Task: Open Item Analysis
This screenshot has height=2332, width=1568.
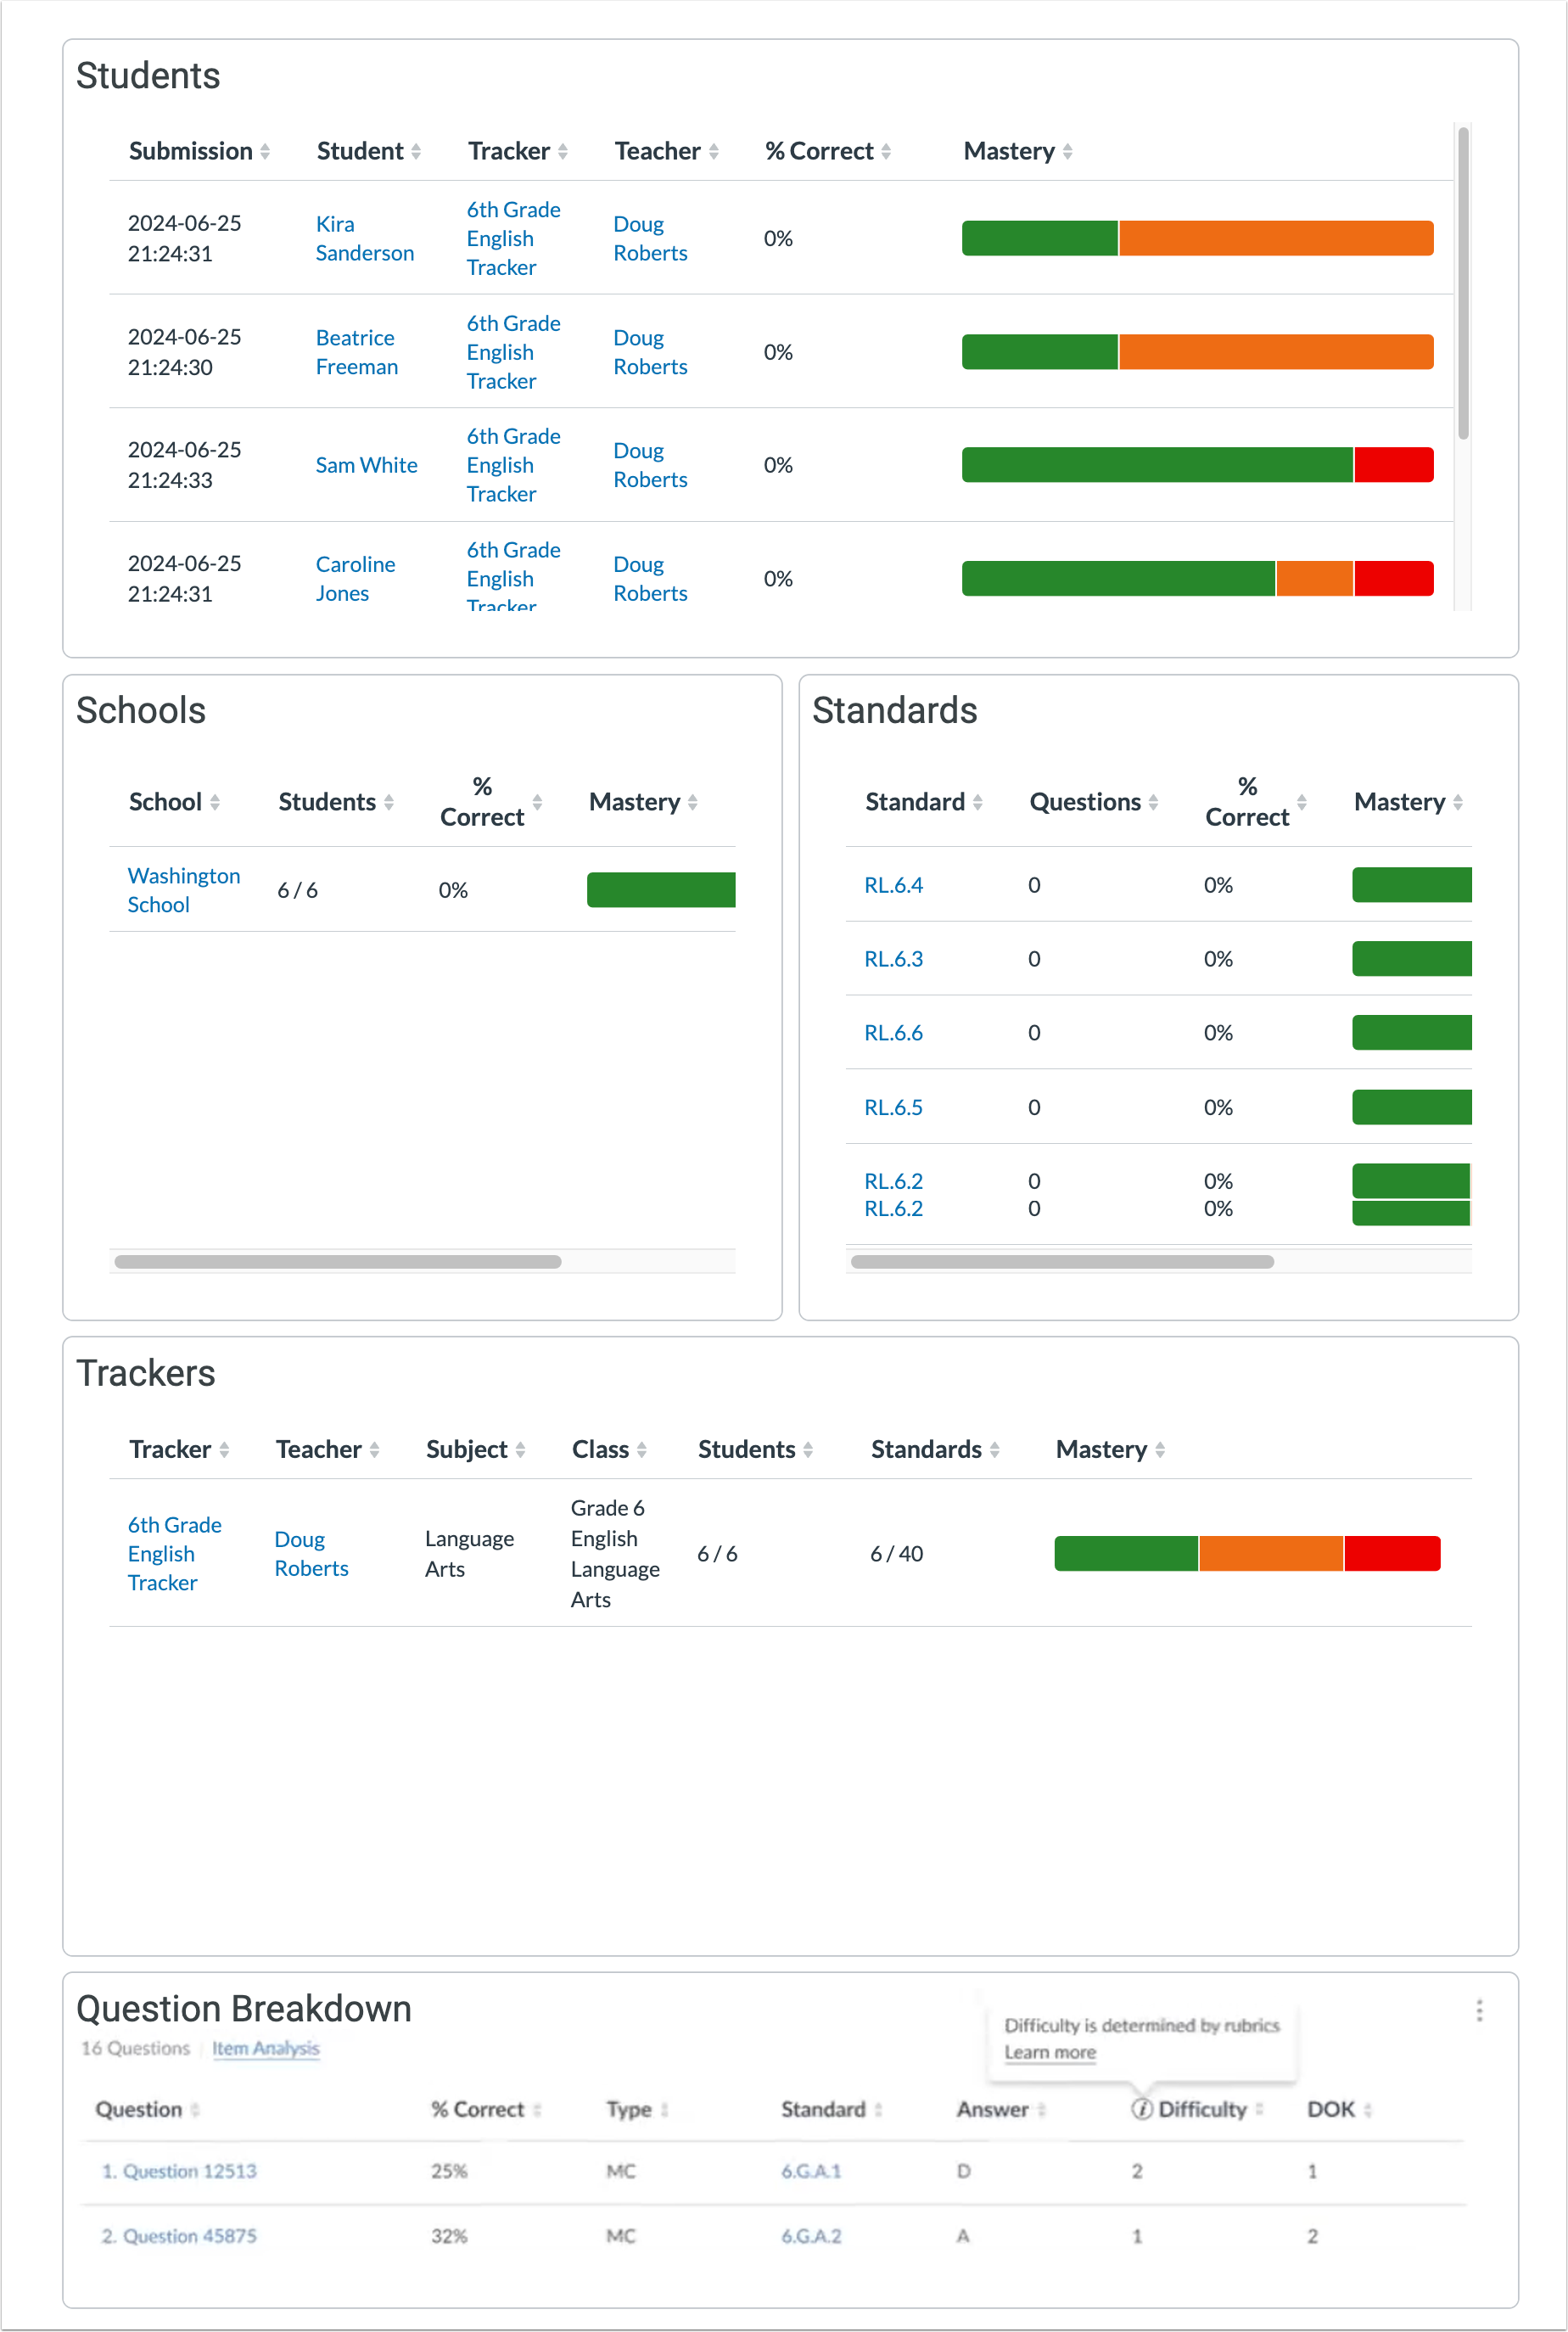Action: [x=266, y=2048]
